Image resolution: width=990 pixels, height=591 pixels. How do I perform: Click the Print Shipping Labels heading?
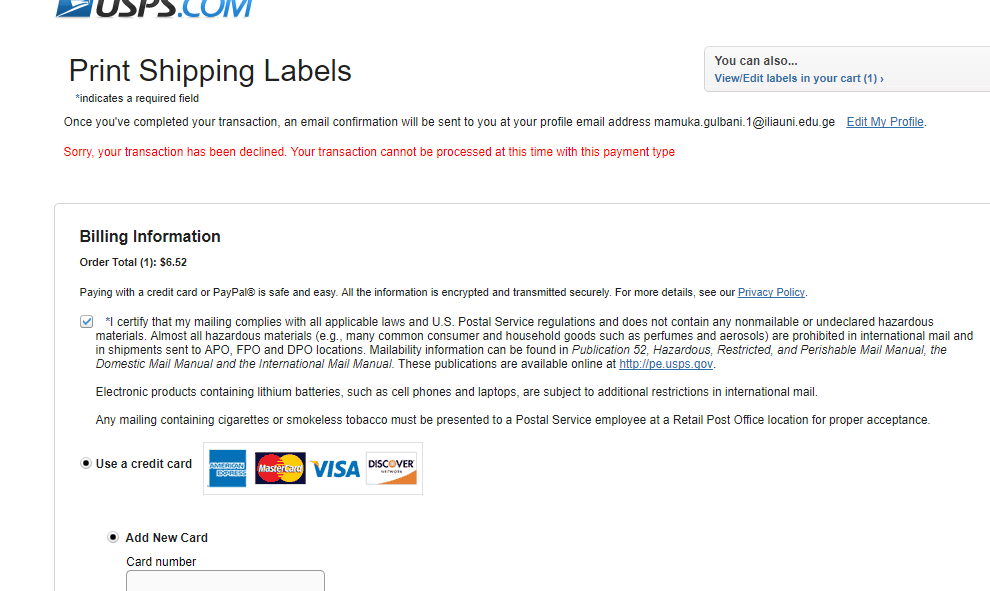209,71
